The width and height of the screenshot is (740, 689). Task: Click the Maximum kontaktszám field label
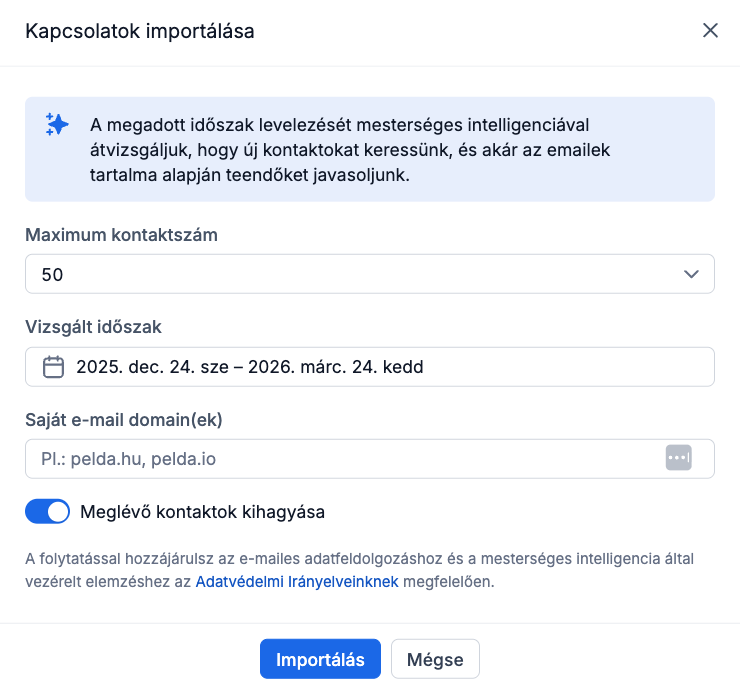pos(121,235)
